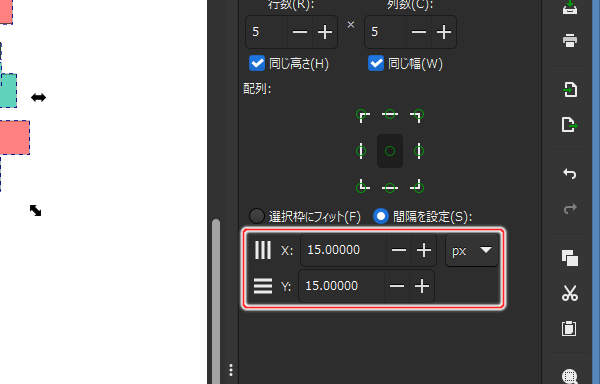This screenshot has width=600, height=384.
Task: Click the Import file icon
Action: click(570, 89)
